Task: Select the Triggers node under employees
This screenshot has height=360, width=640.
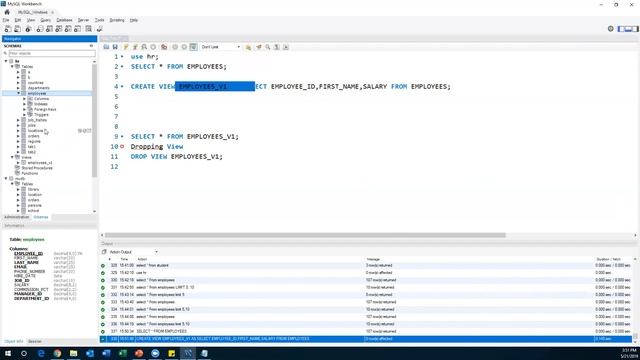Action: (x=41, y=115)
